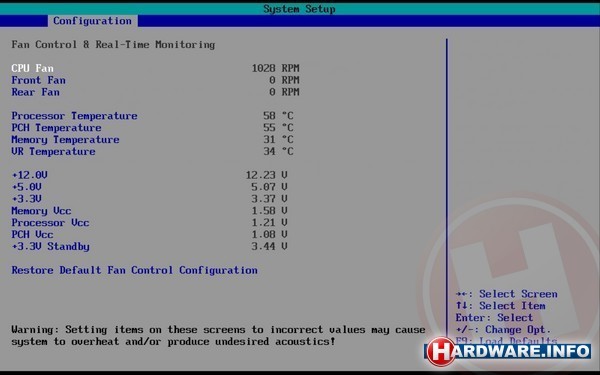Select the +3.3V Standby item

(51, 246)
